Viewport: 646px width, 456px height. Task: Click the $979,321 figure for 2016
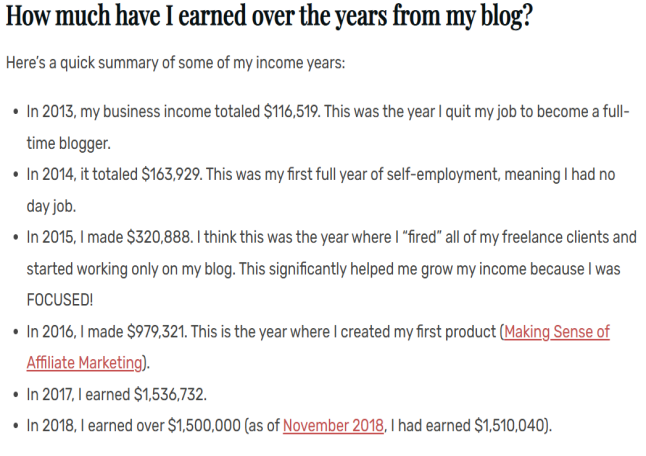pyautogui.click(x=157, y=332)
